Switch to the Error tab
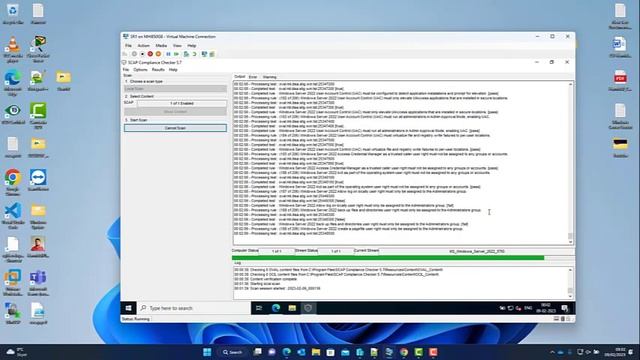Image resolution: width=640 pixels, height=360 pixels. coord(253,77)
